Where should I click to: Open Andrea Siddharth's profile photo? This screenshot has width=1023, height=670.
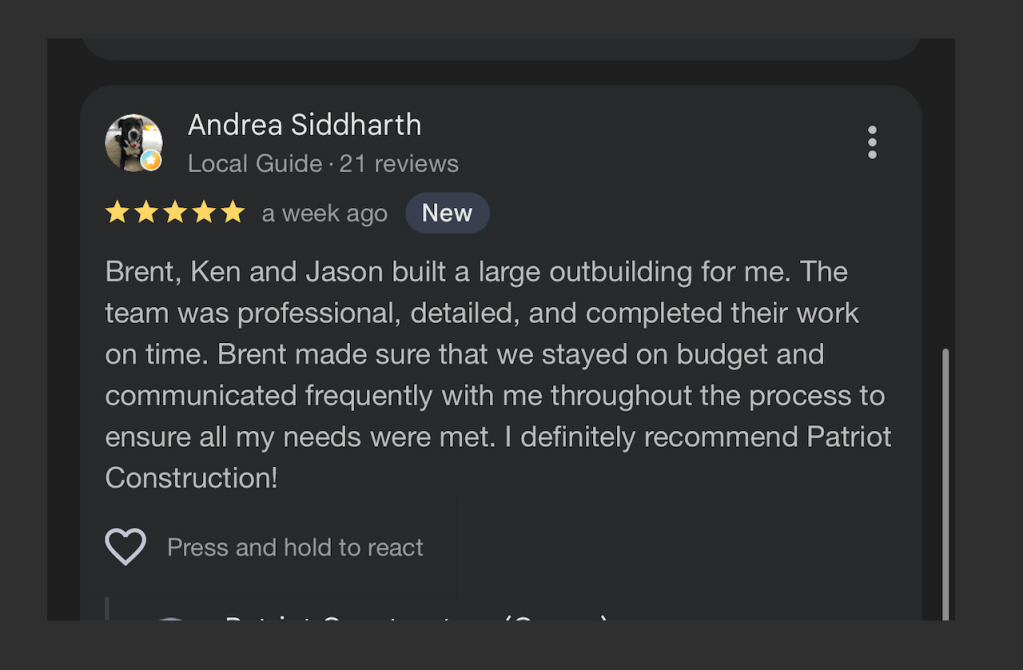pos(133,143)
